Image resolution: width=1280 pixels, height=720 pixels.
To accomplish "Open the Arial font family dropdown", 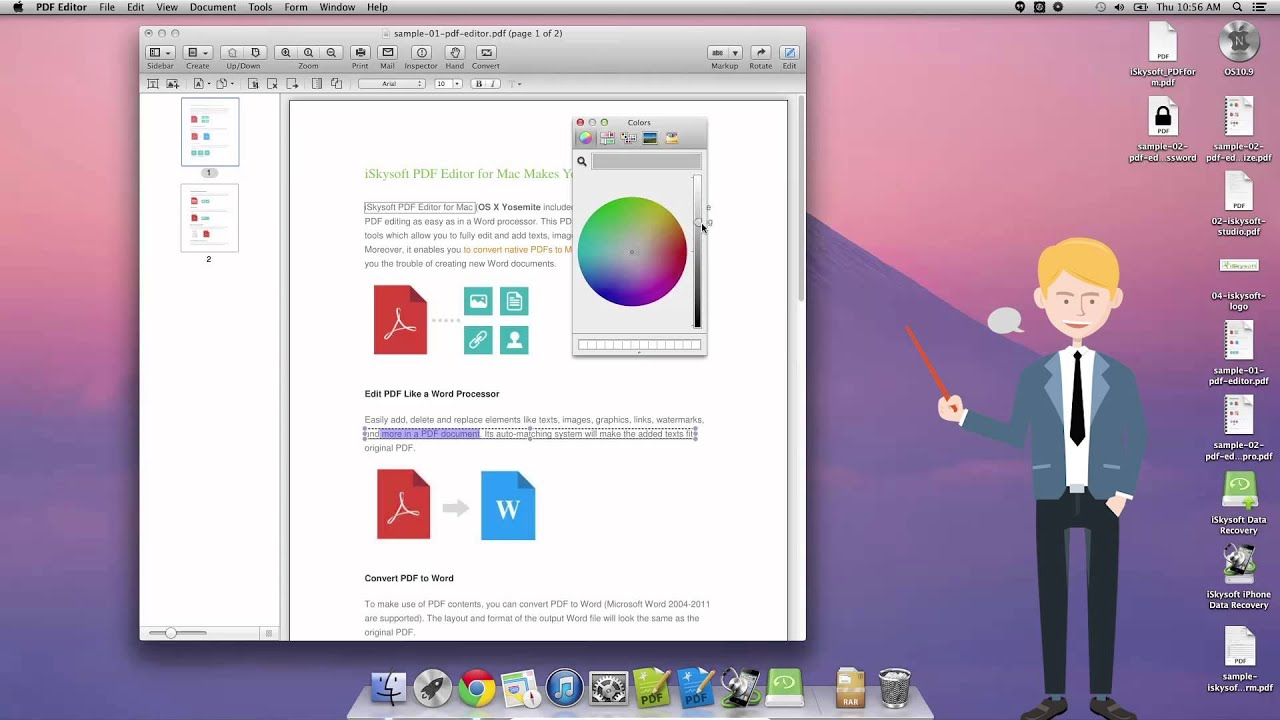I will pyautogui.click(x=393, y=84).
